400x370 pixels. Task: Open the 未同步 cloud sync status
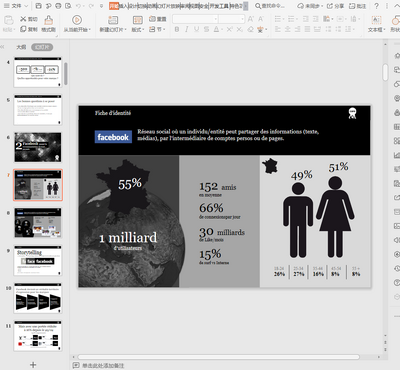(x=310, y=6)
